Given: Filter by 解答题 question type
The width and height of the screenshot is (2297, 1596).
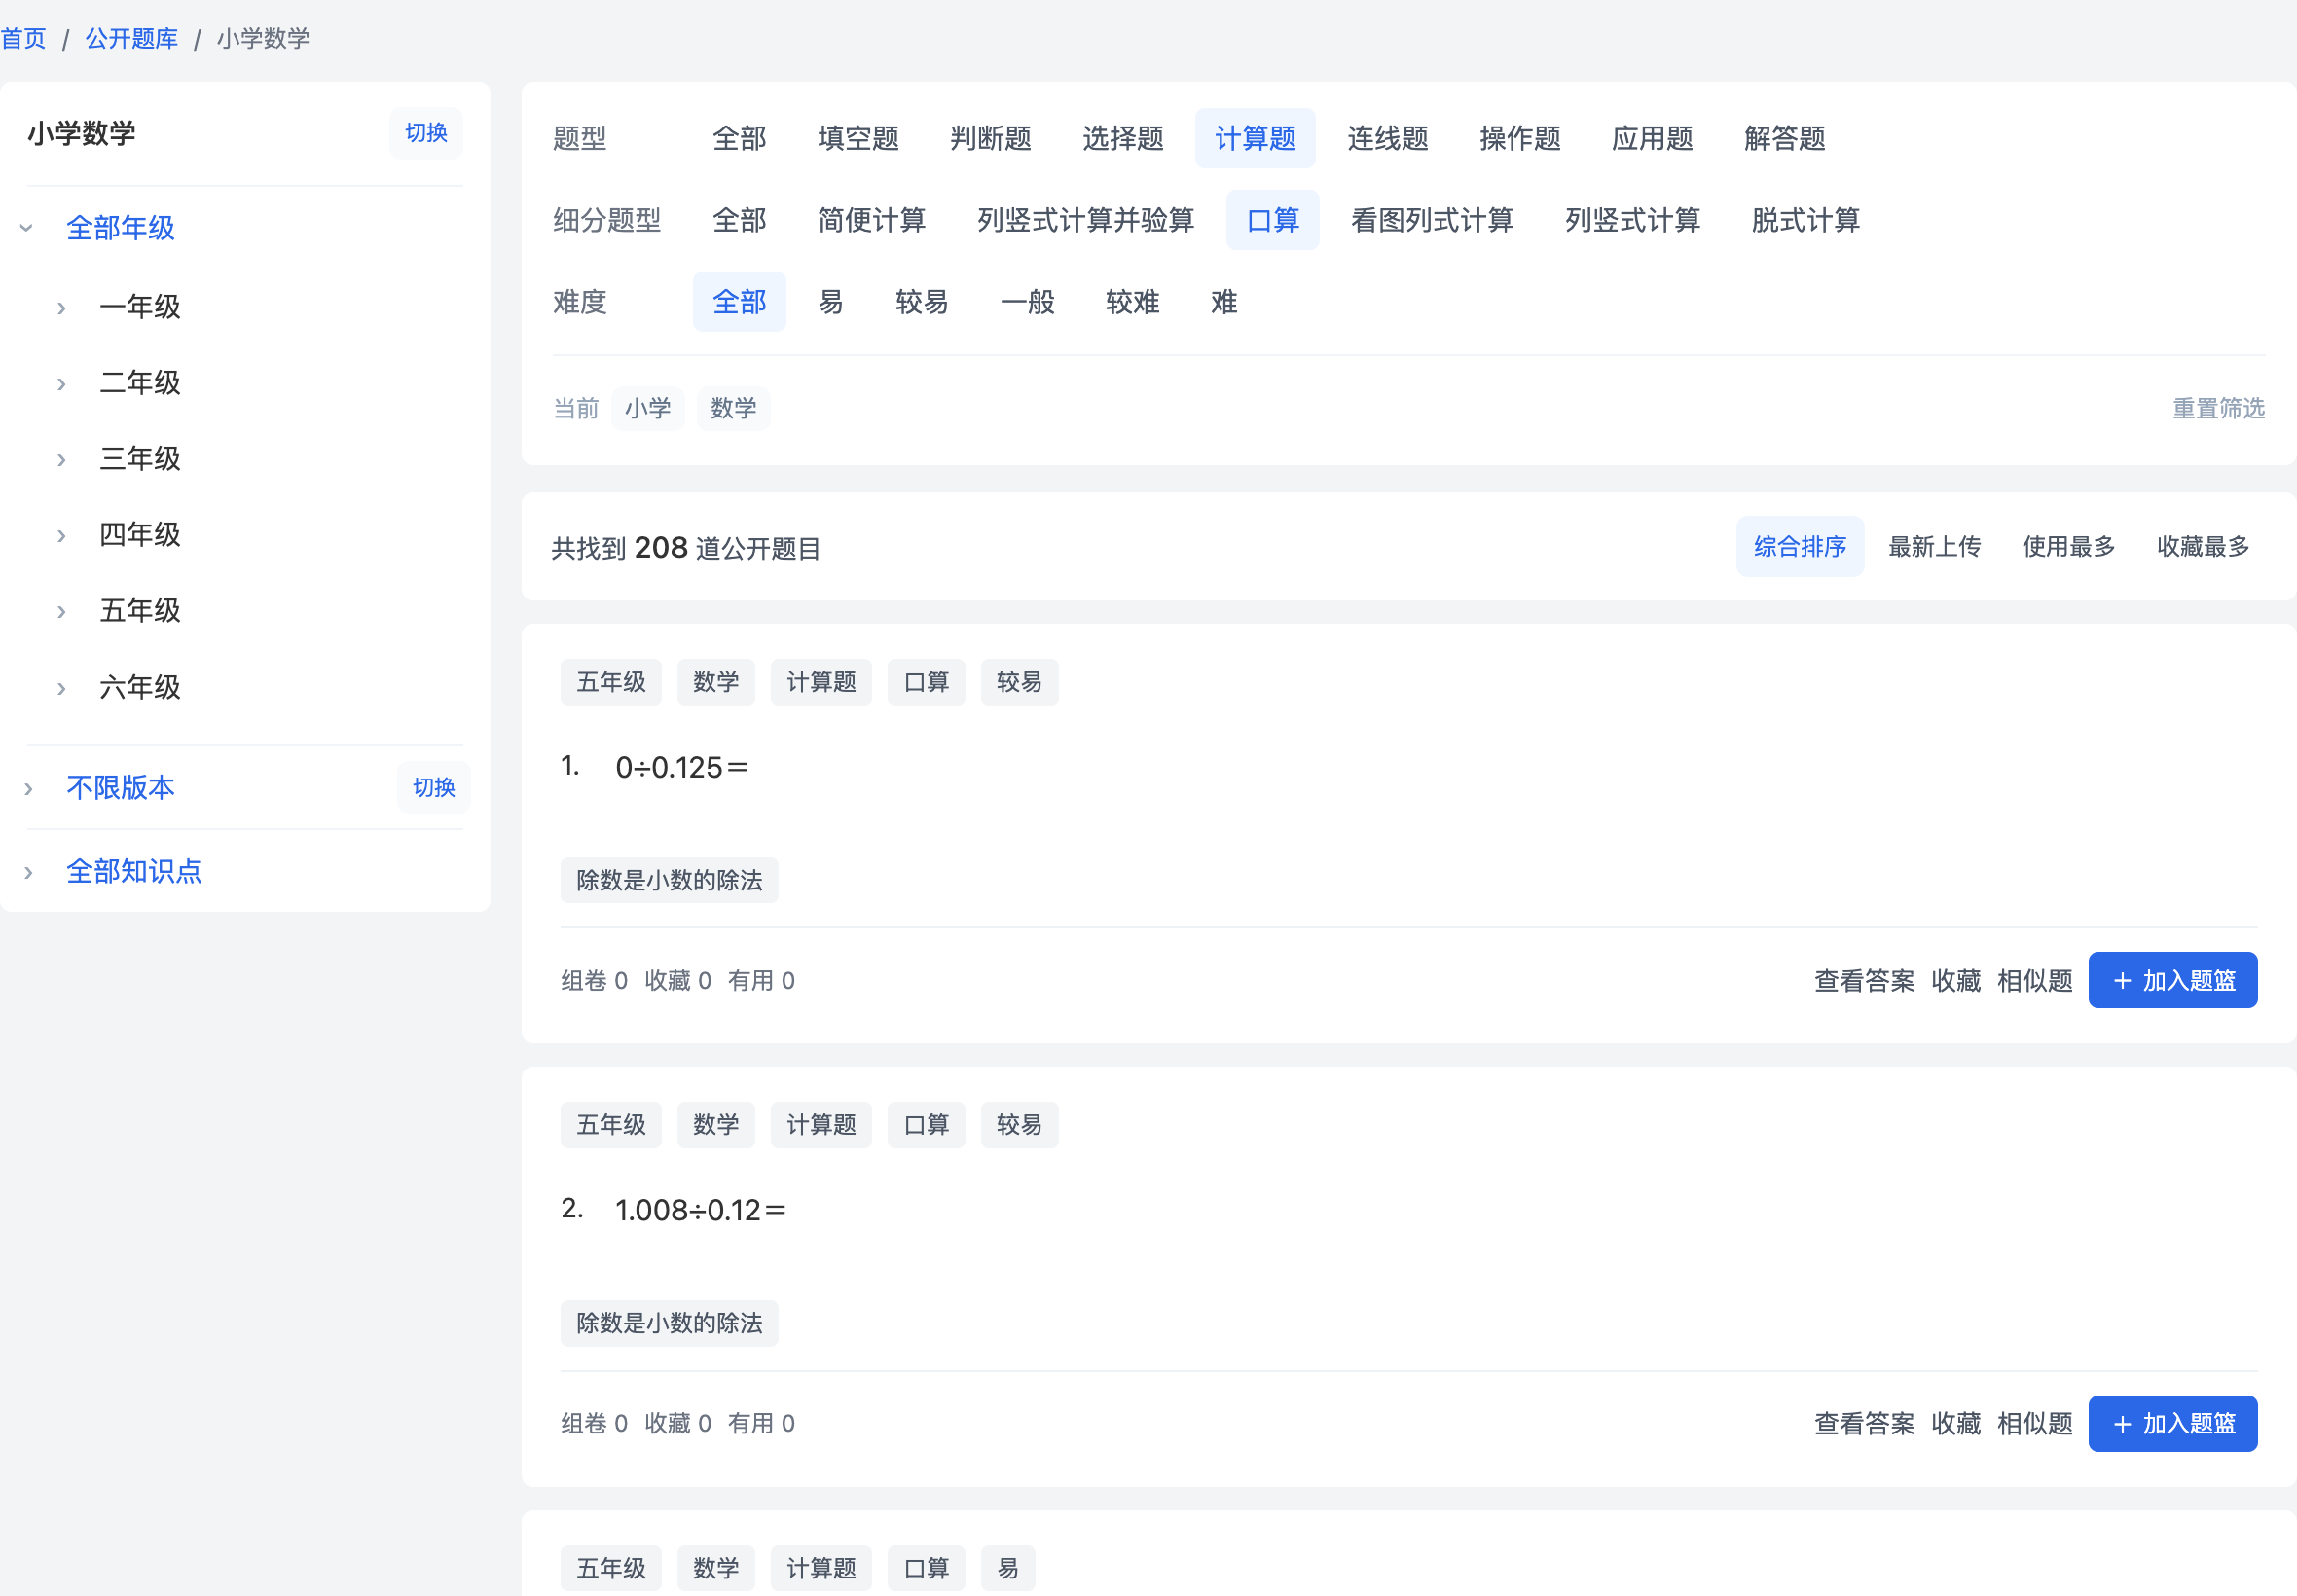Looking at the screenshot, I should [1784, 138].
